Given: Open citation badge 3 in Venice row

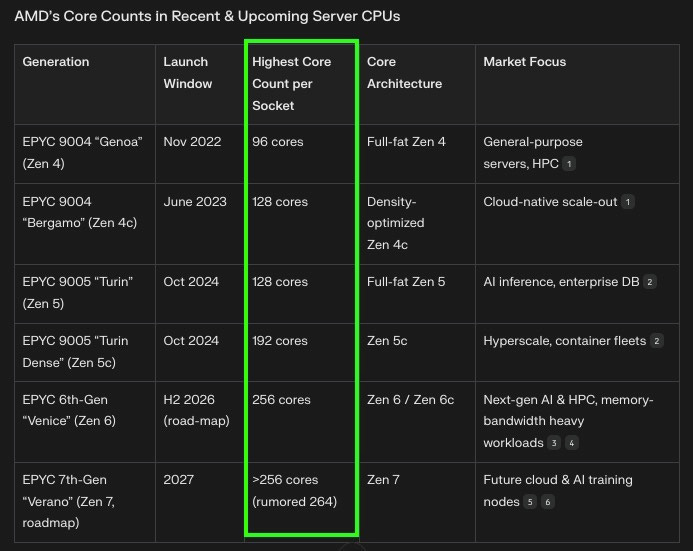Looking at the screenshot, I should pyautogui.click(x=554, y=443).
